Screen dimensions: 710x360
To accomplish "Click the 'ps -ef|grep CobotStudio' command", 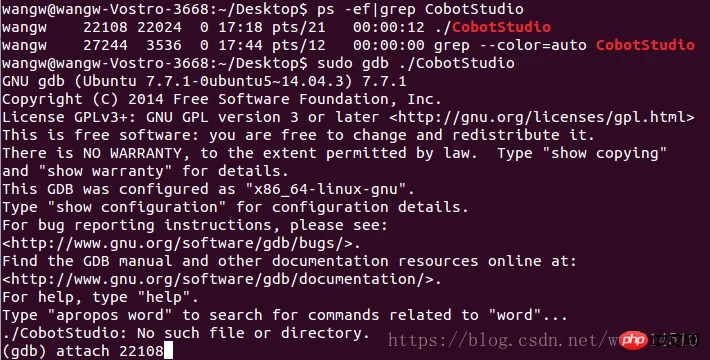I will click(x=420, y=9).
